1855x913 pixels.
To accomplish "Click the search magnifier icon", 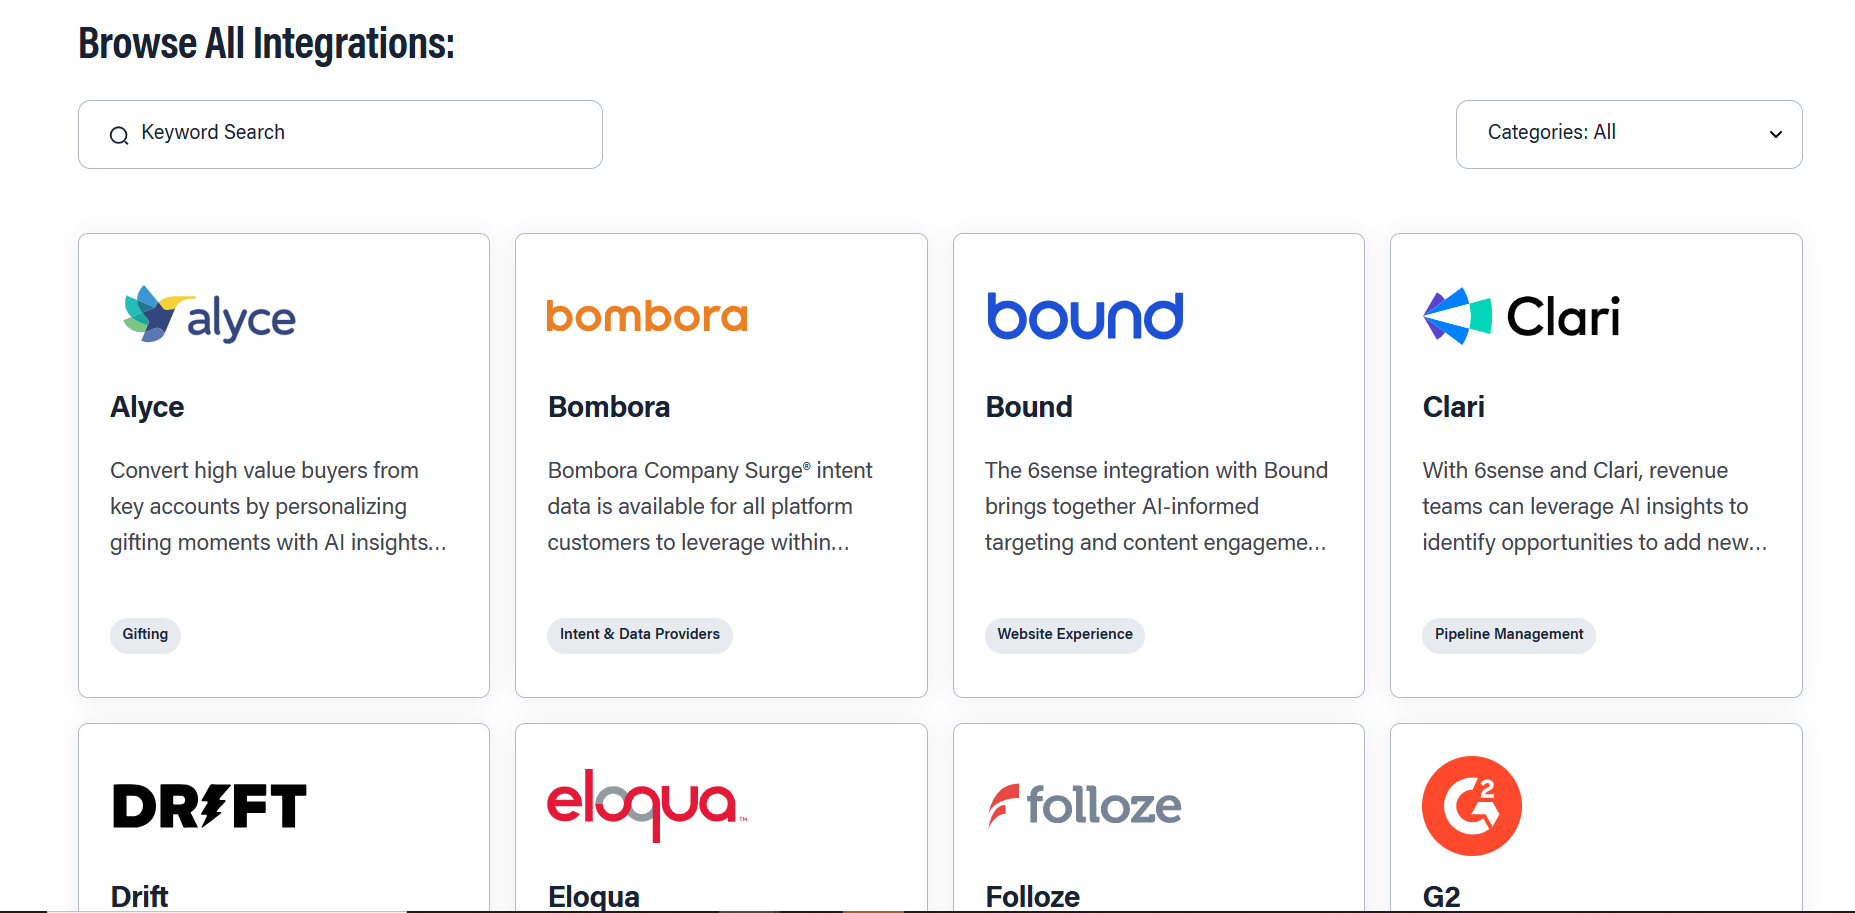I will 119,135.
